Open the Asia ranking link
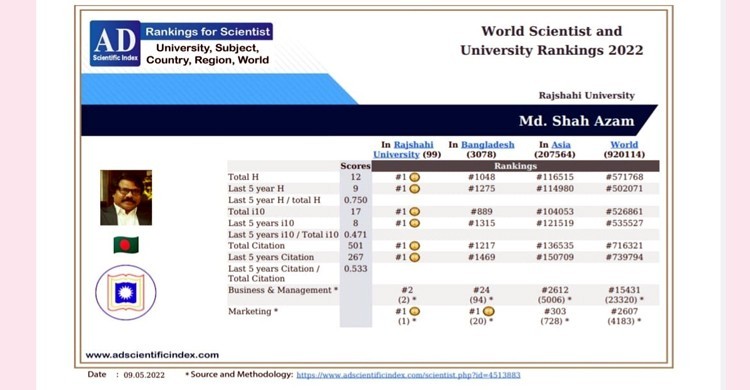750x390 pixels. tap(561, 145)
